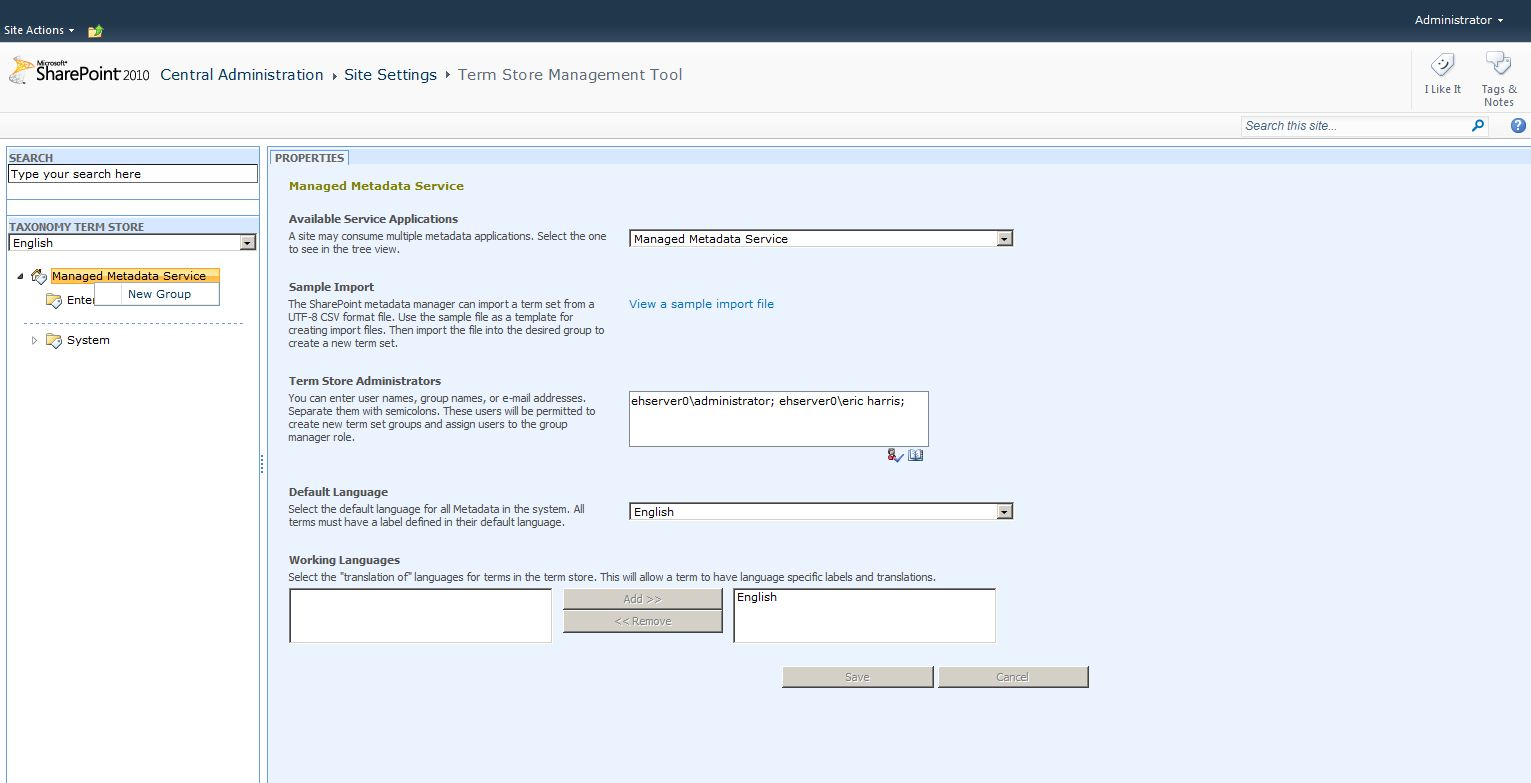Open View a sample import file
The height and width of the screenshot is (783, 1531).
pos(701,304)
